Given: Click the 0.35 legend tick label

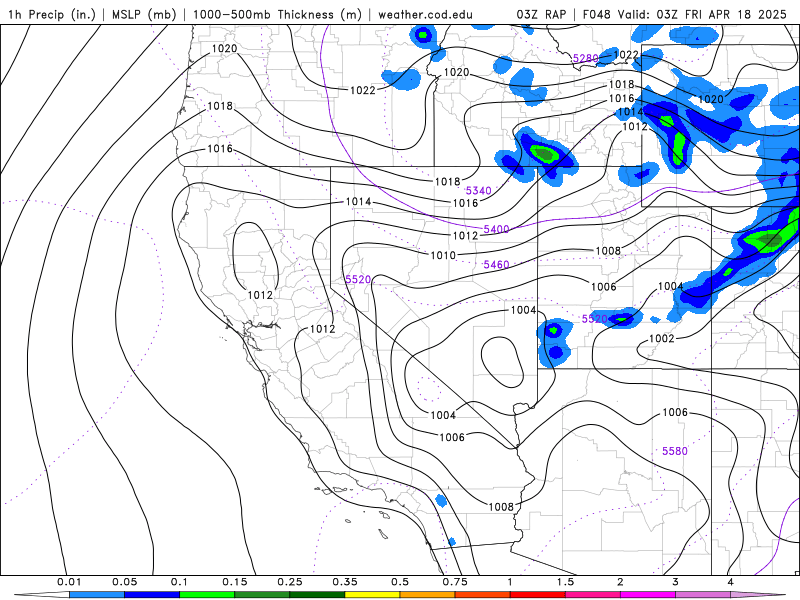Looking at the screenshot, I should coord(345,582).
